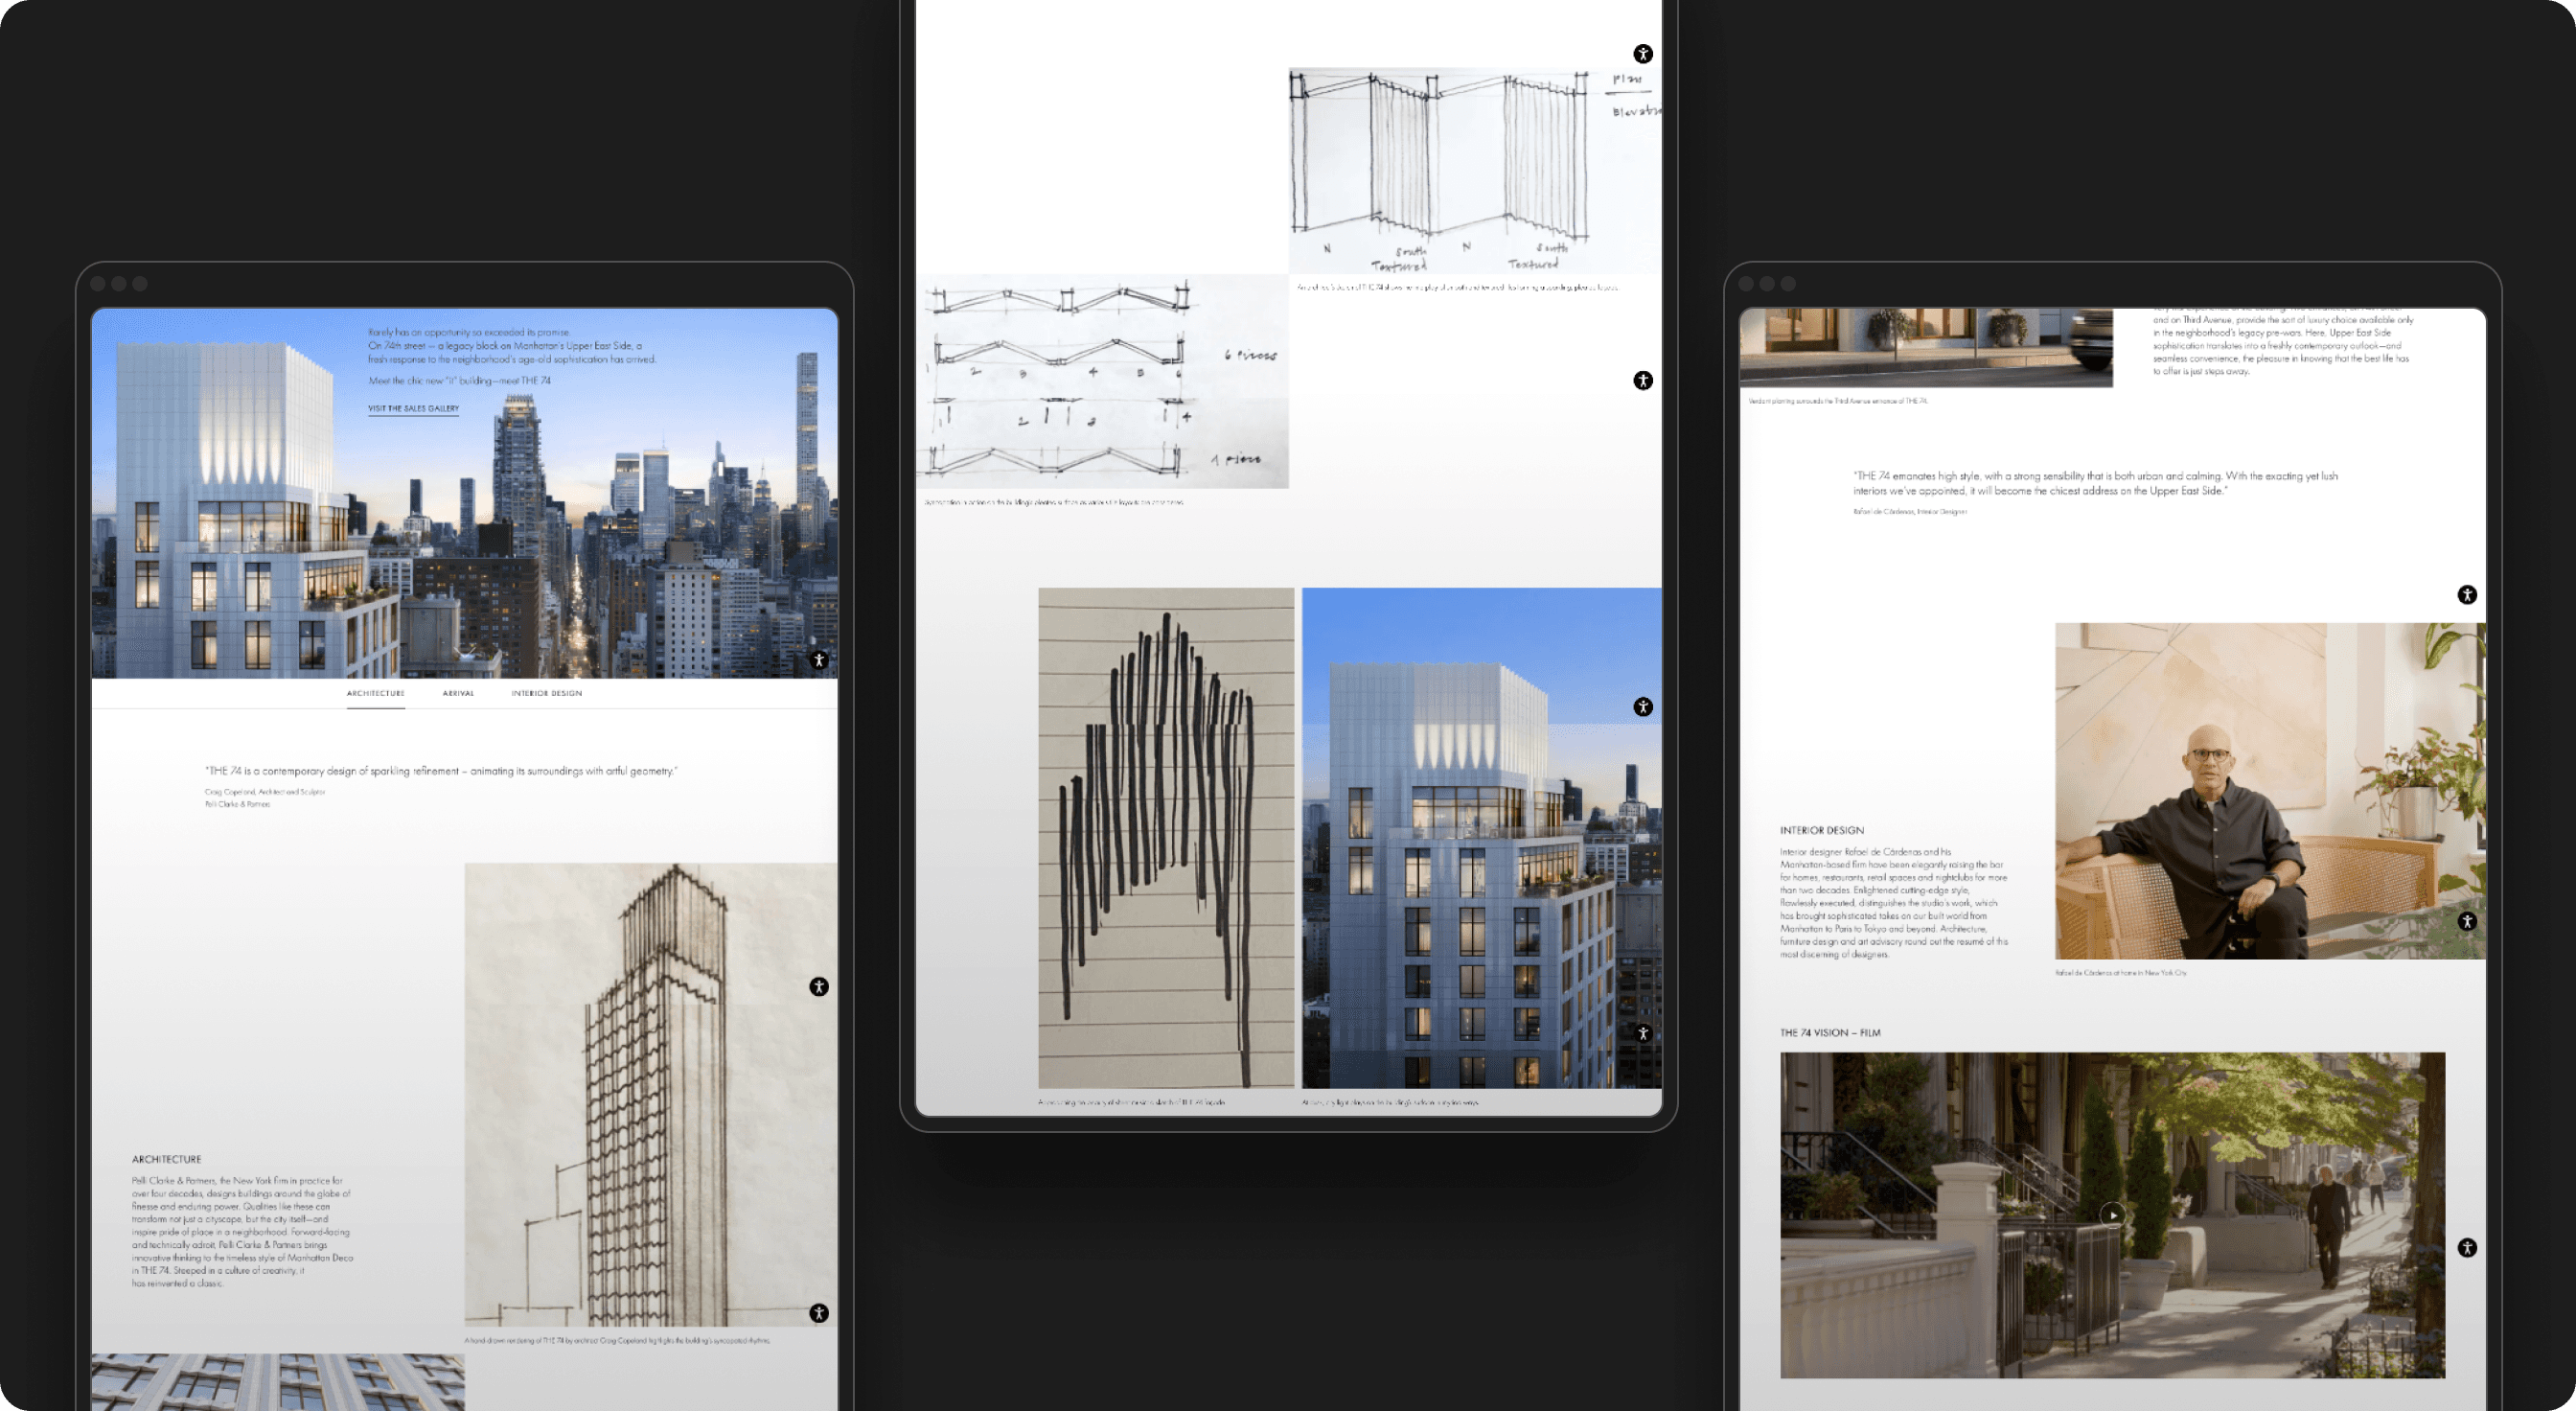
Task: Click accessibility icon below the interior designer quote
Action: point(2467,595)
